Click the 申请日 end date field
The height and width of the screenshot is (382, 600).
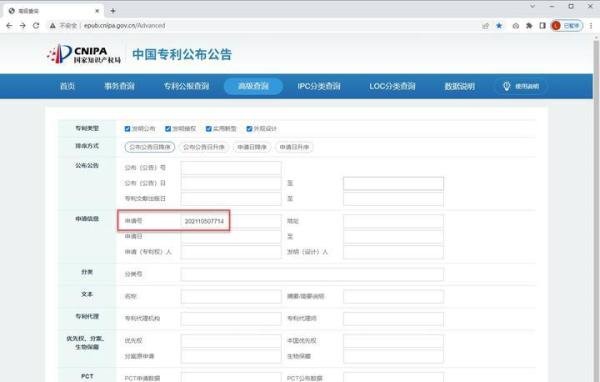(393, 237)
